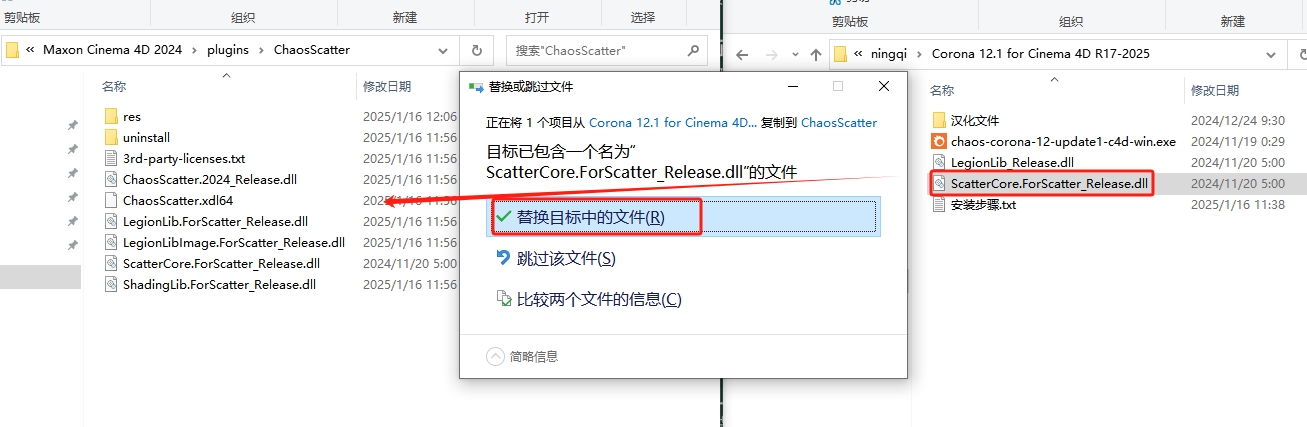Close the replace or skip files dialog
This screenshot has width=1307, height=427.
tap(884, 87)
